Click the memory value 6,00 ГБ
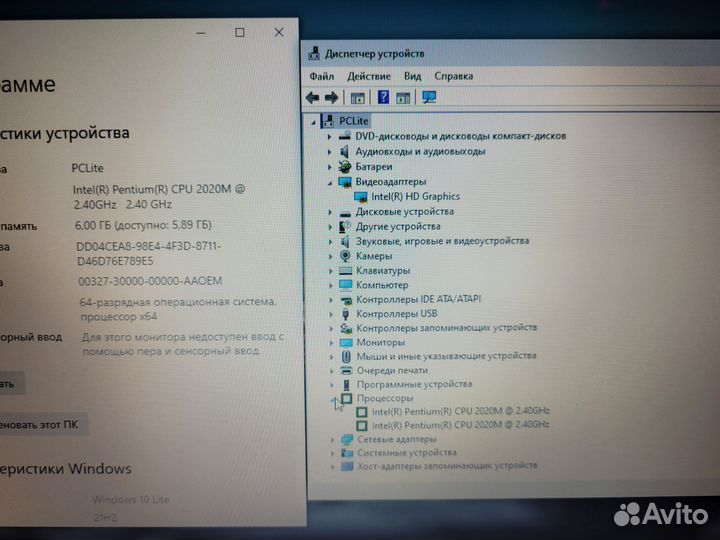 (x=93, y=225)
